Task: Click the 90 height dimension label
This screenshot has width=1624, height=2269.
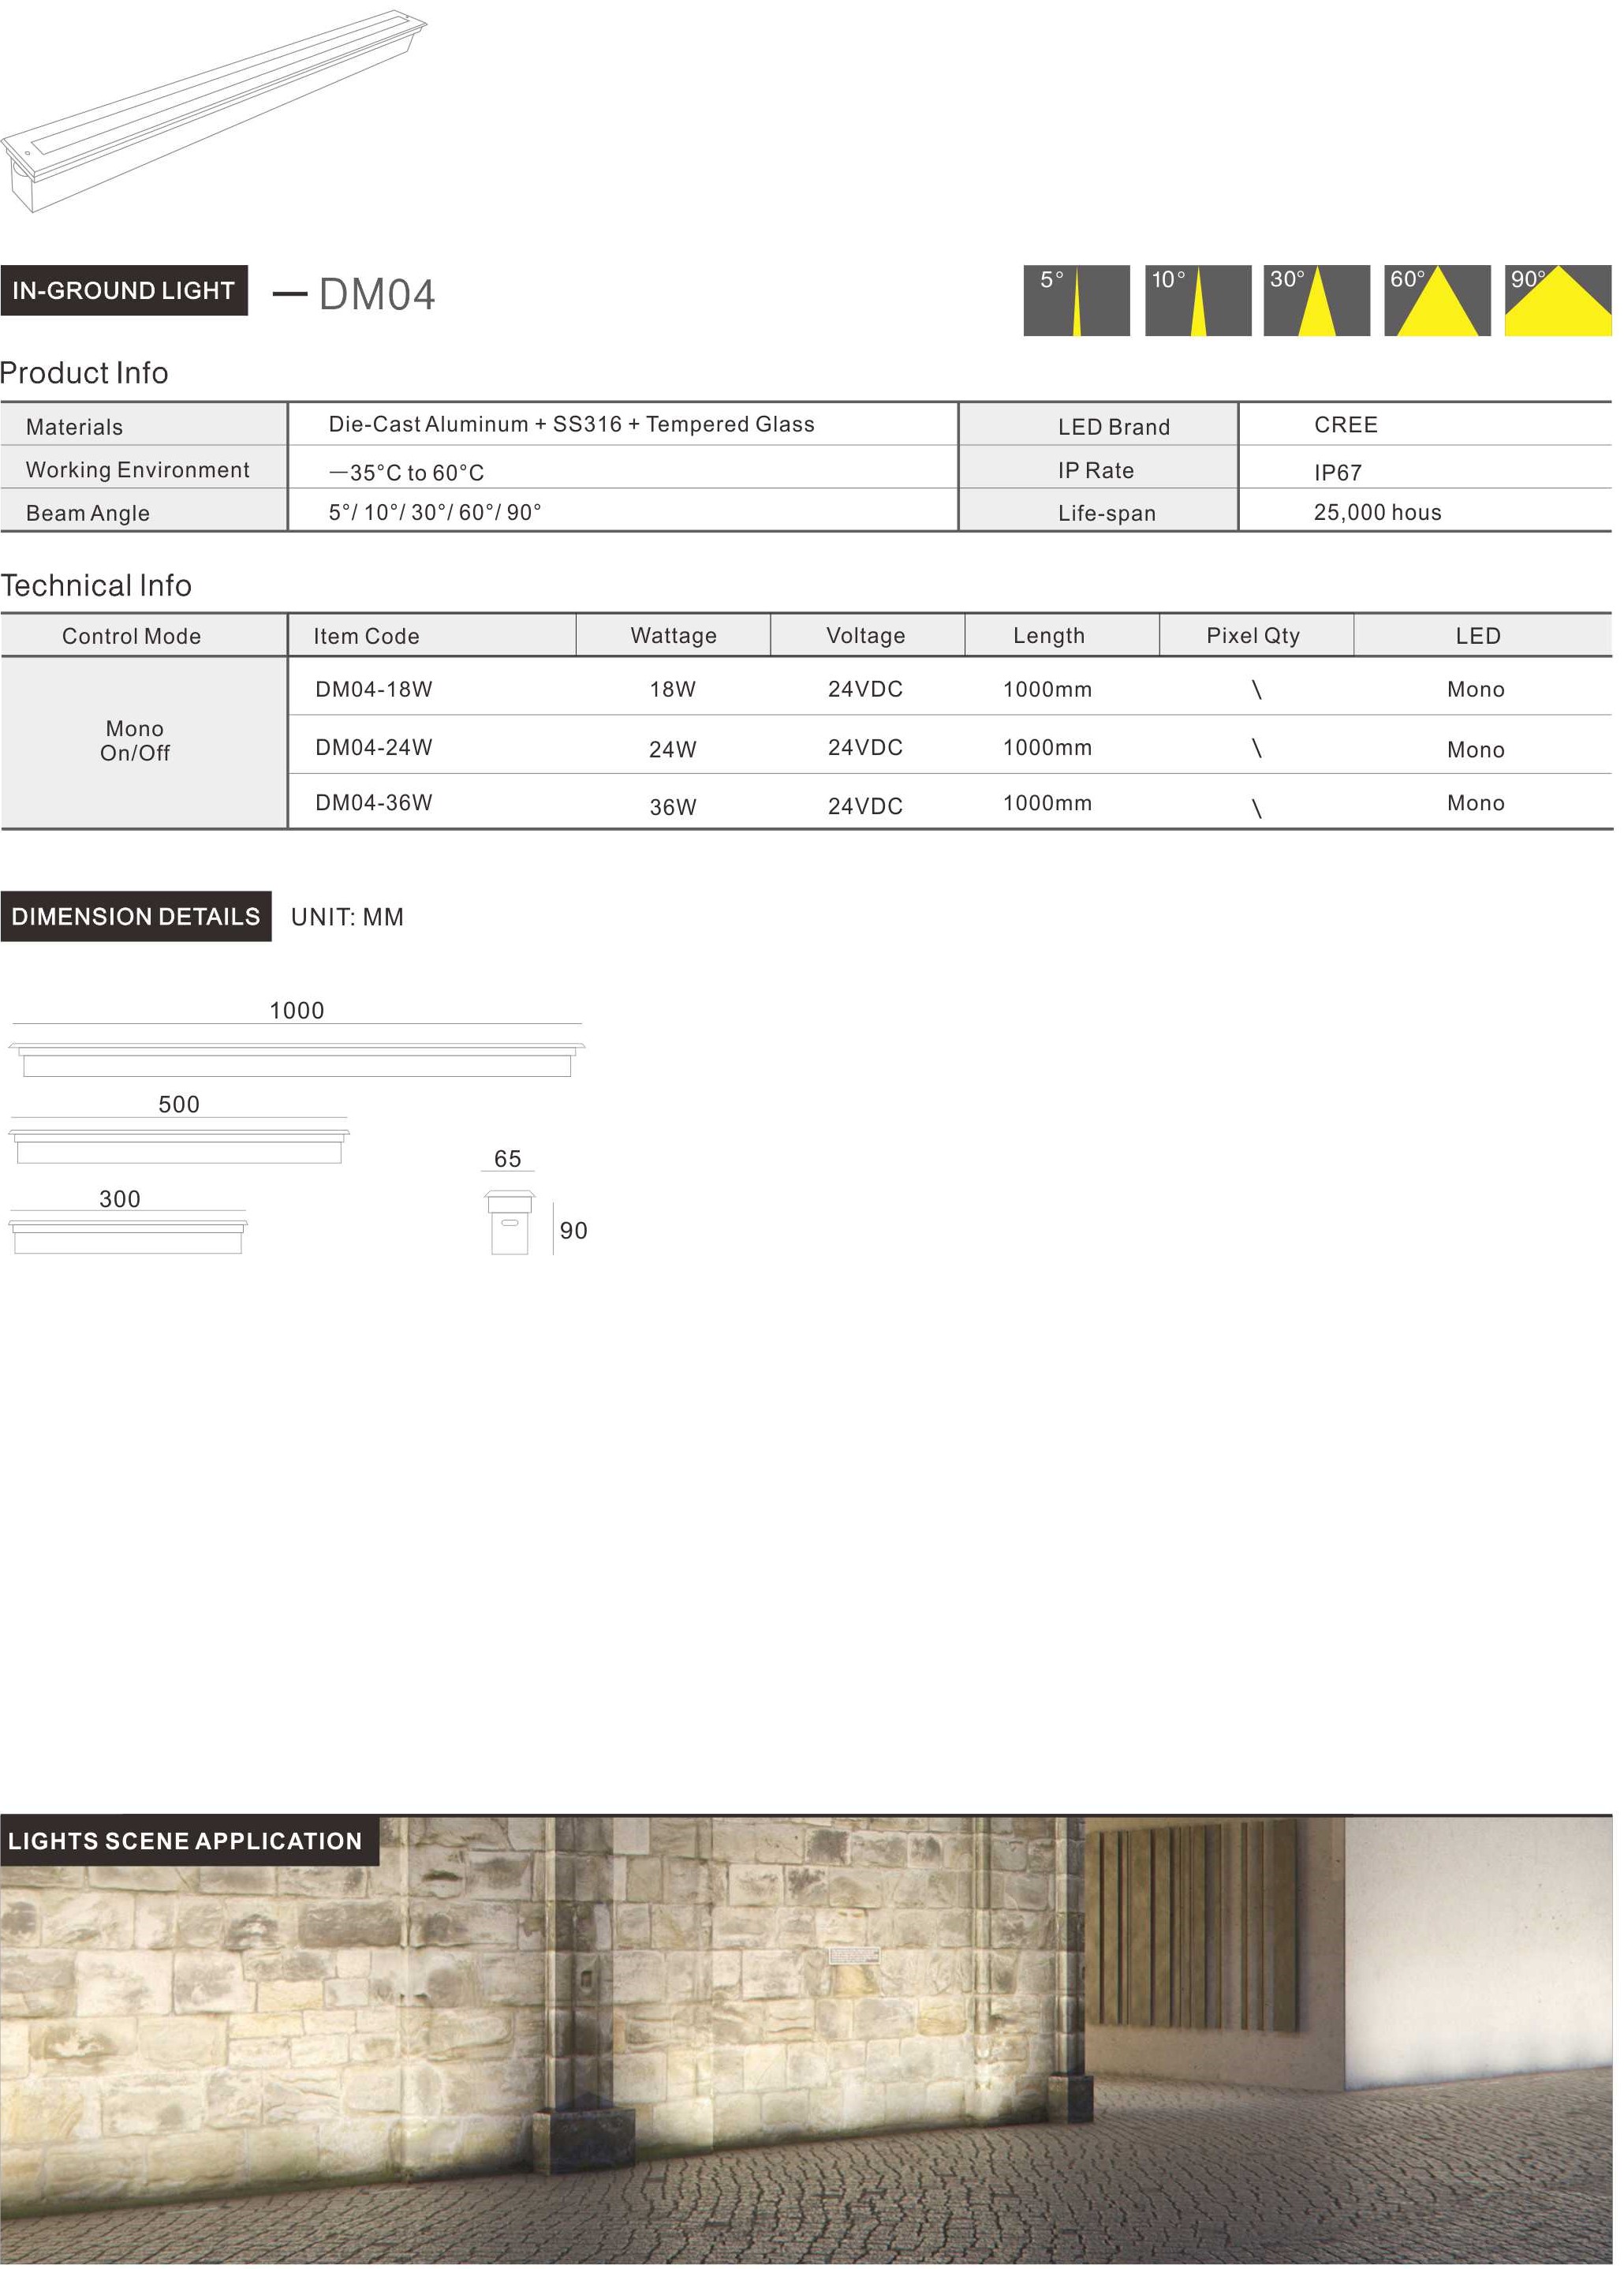Action: [573, 1230]
